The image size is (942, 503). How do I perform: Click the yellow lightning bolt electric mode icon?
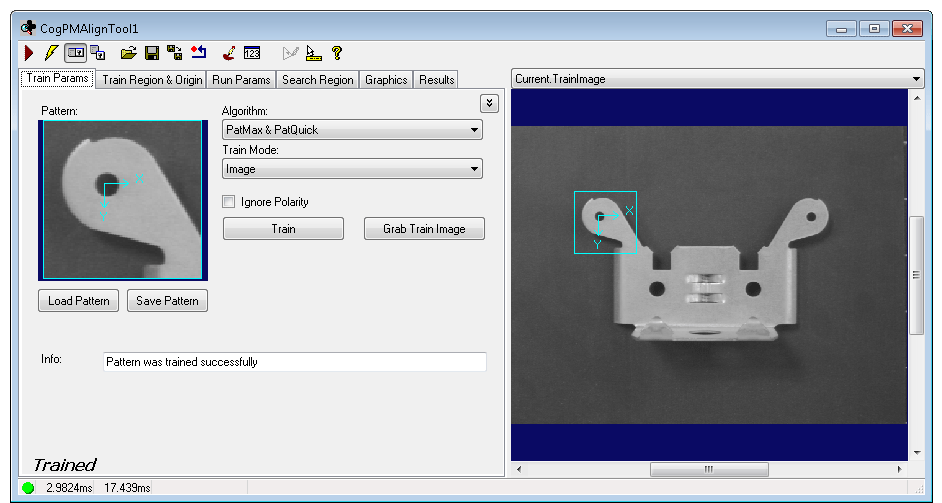coord(51,53)
